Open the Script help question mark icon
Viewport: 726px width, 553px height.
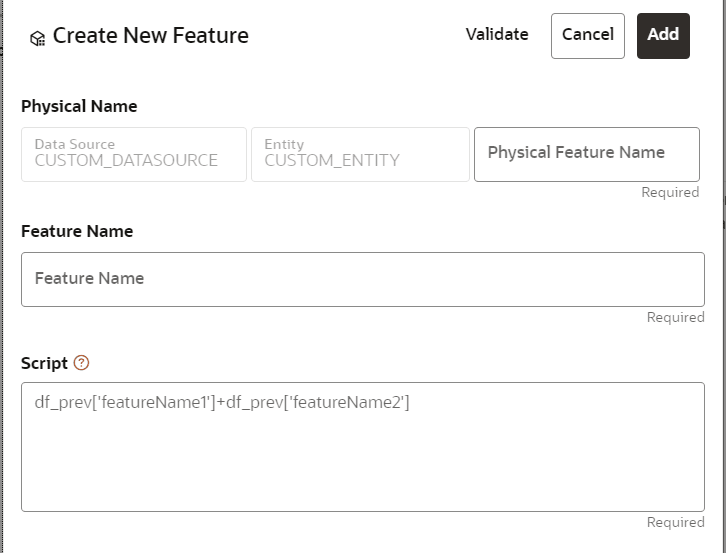[82, 363]
